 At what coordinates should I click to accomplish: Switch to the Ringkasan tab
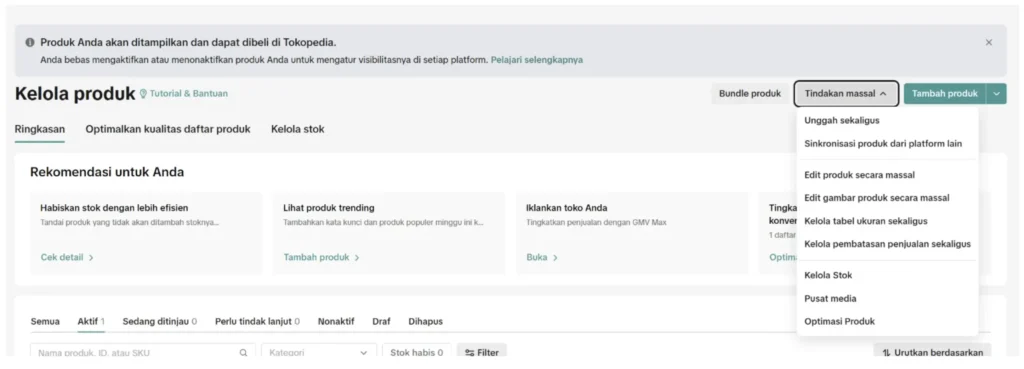tap(39, 129)
